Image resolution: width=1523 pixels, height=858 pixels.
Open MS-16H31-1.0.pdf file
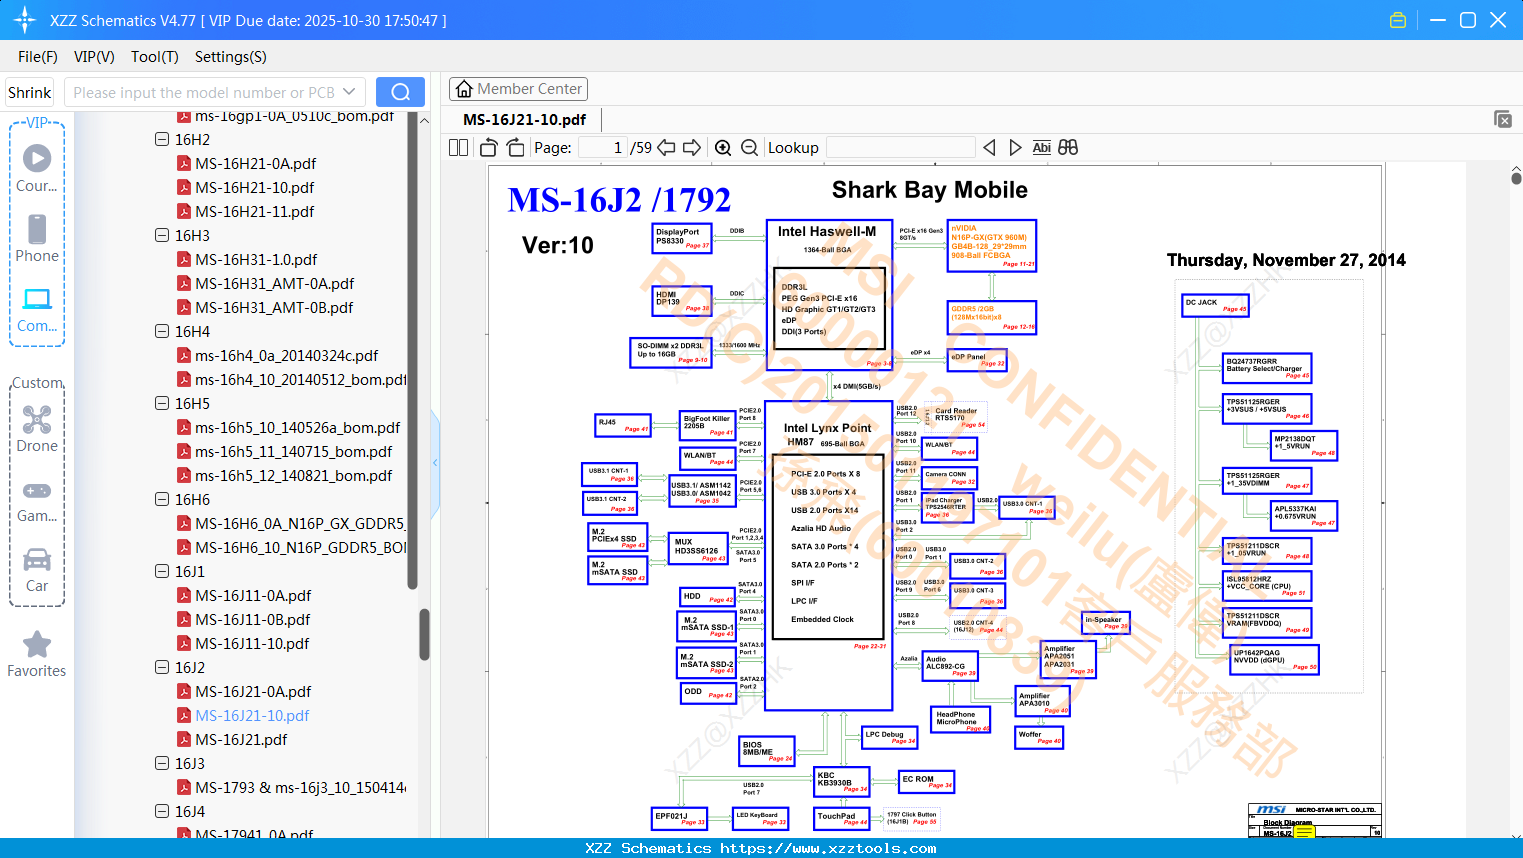[x=256, y=259]
